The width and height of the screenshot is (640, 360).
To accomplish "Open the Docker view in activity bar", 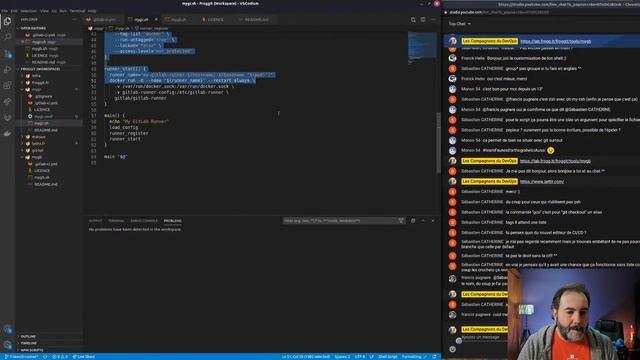I will point(7,133).
